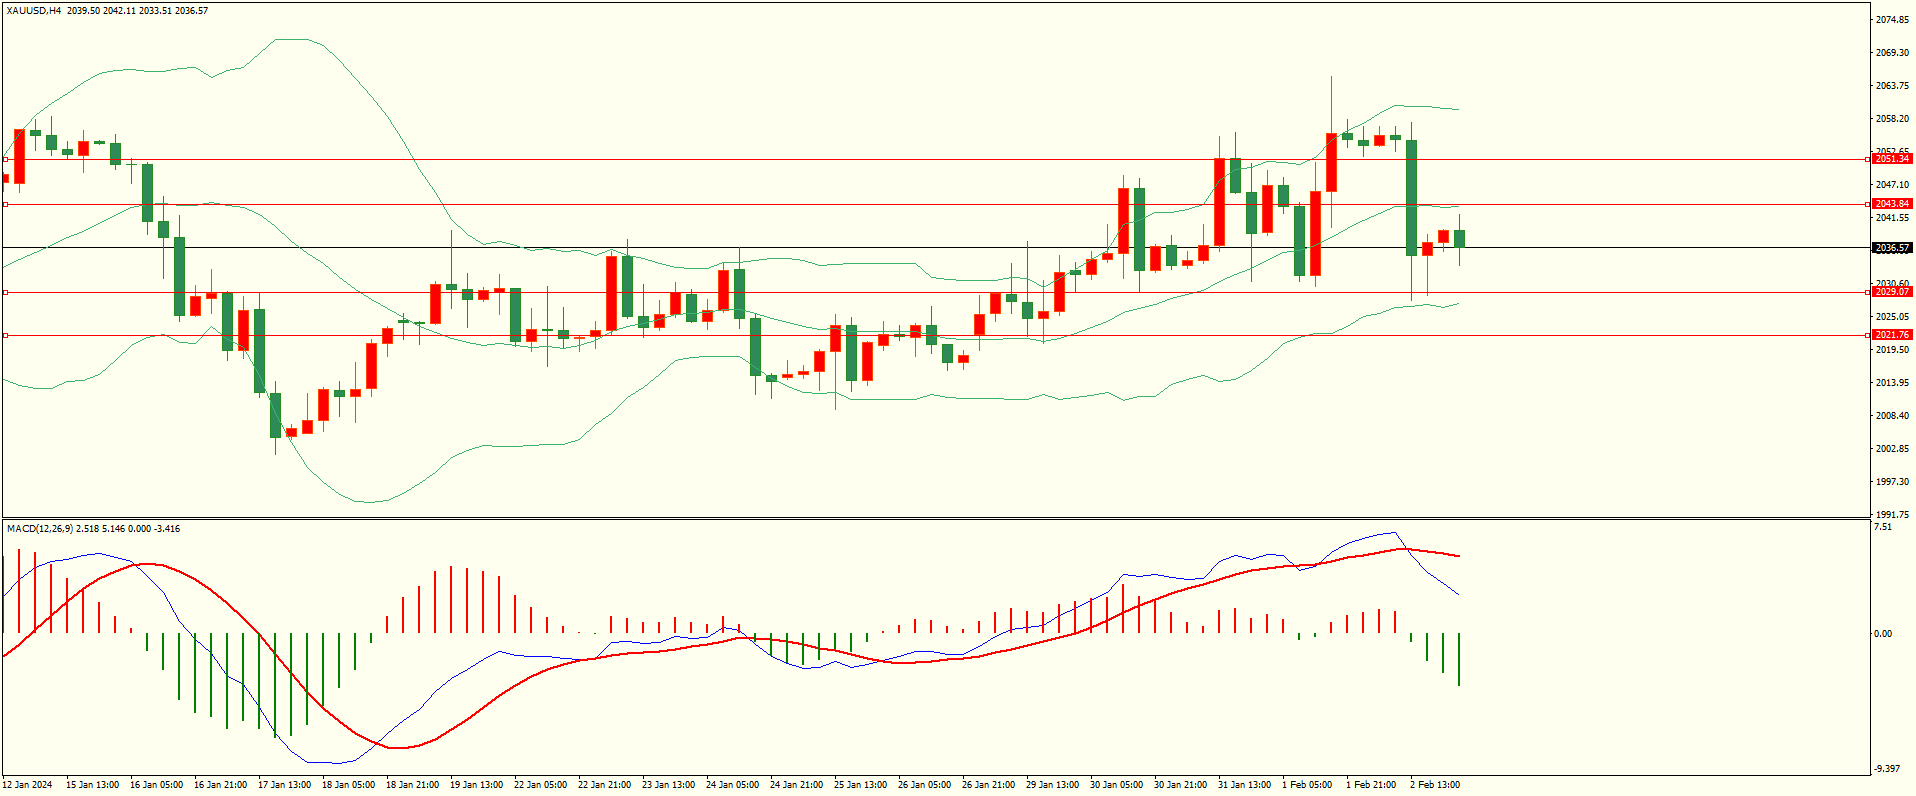
Task: Click 2025.05 on the price axis
Action: (1892, 317)
